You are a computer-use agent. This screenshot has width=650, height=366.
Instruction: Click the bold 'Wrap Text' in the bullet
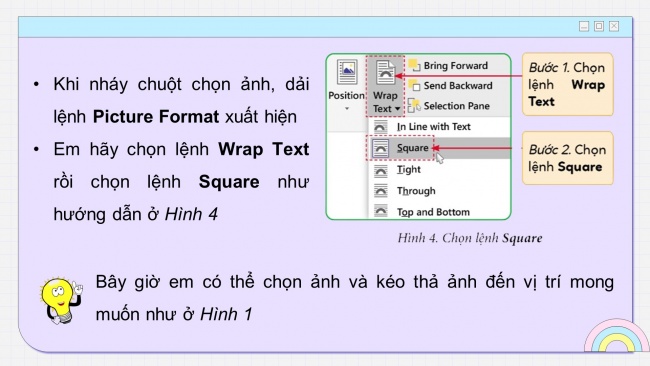click(x=264, y=149)
